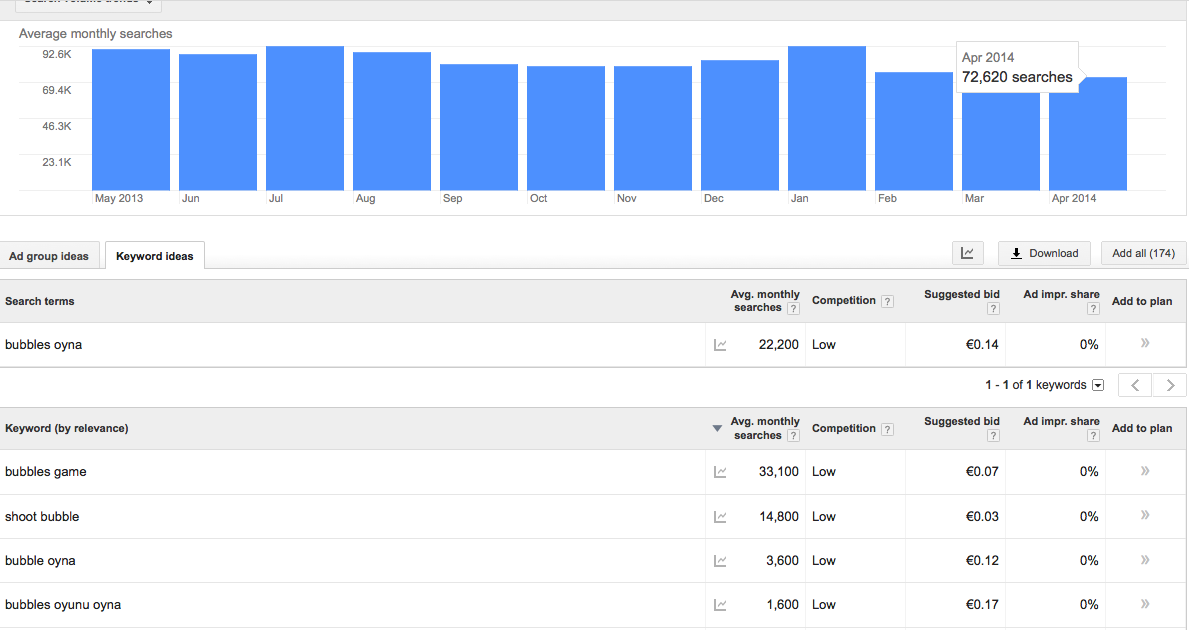1189x630 pixels.
Task: Open rows-per-page dropdown next to 1 - 1 of 1 keywords
Action: (x=1098, y=385)
